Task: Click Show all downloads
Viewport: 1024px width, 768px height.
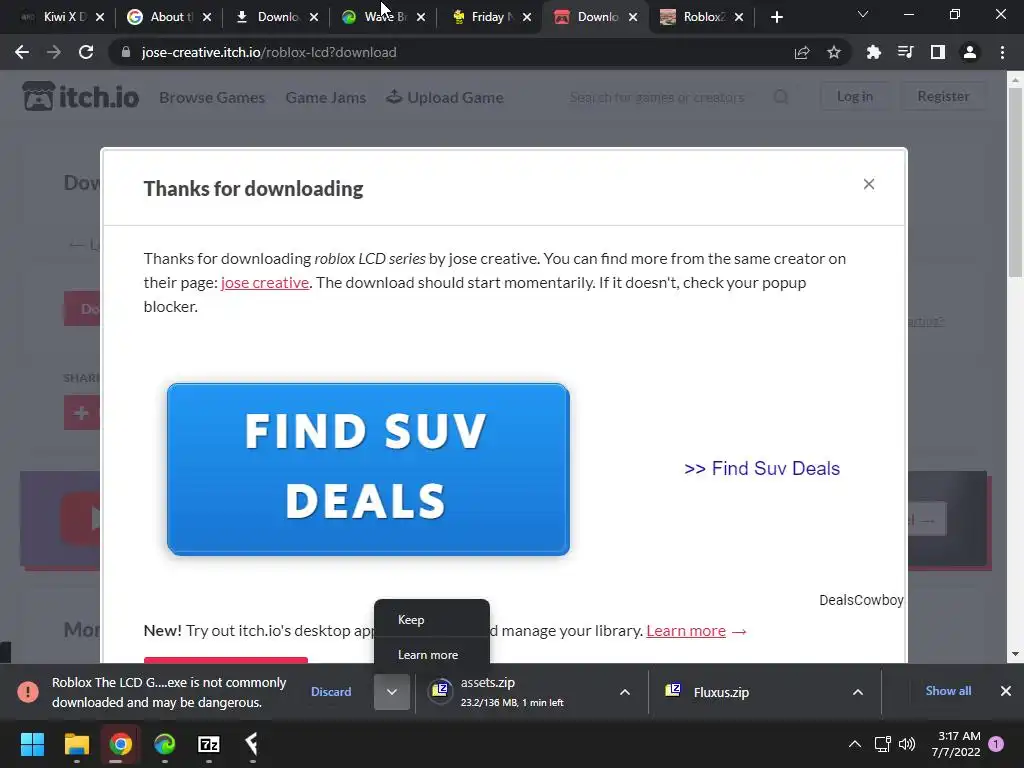Action: [948, 691]
